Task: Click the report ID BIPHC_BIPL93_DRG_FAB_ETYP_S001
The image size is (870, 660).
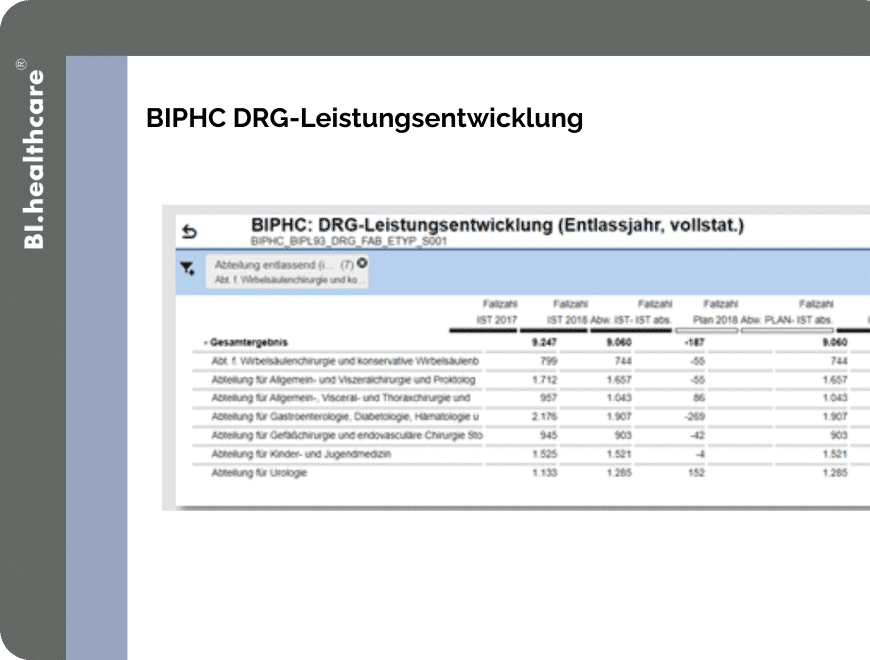Action: [348, 241]
